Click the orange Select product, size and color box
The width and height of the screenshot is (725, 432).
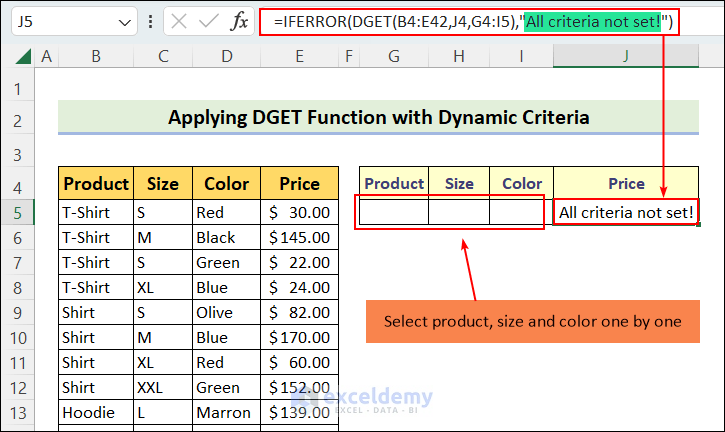tap(533, 321)
